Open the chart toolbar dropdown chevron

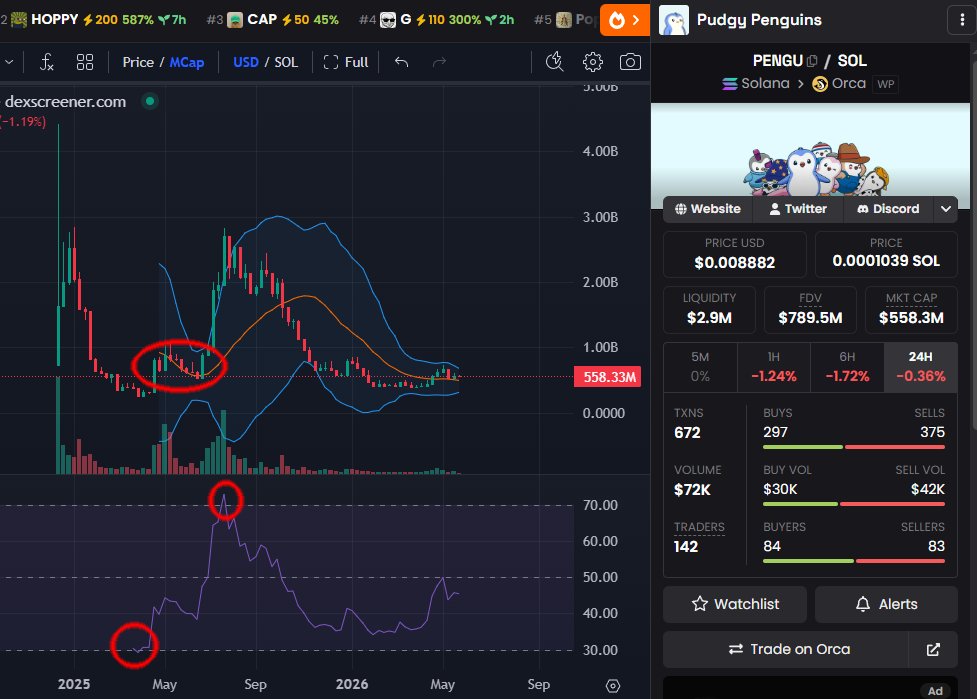[x=9, y=62]
